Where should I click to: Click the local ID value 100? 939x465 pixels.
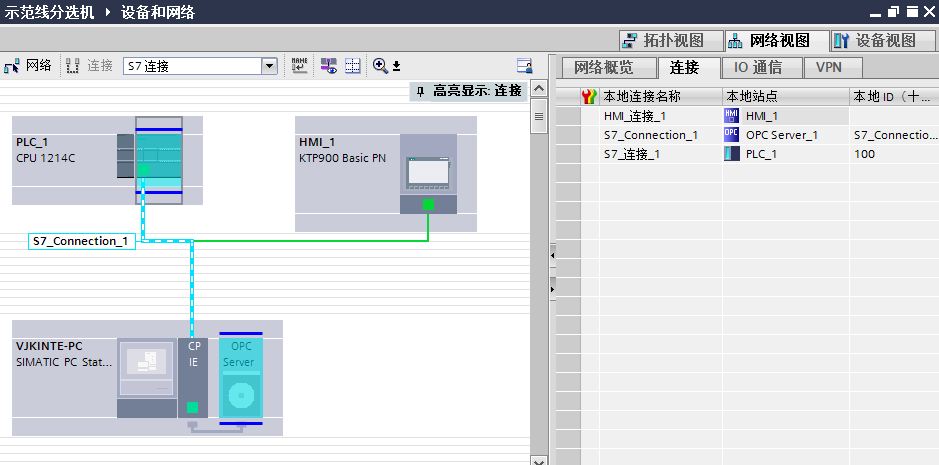[x=865, y=154]
